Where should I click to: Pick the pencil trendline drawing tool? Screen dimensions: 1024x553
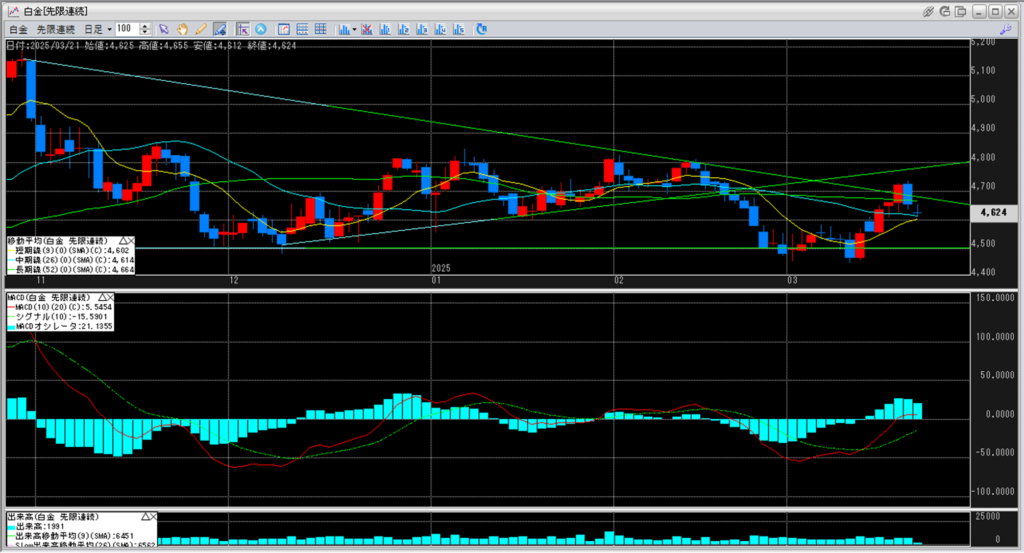(200, 29)
